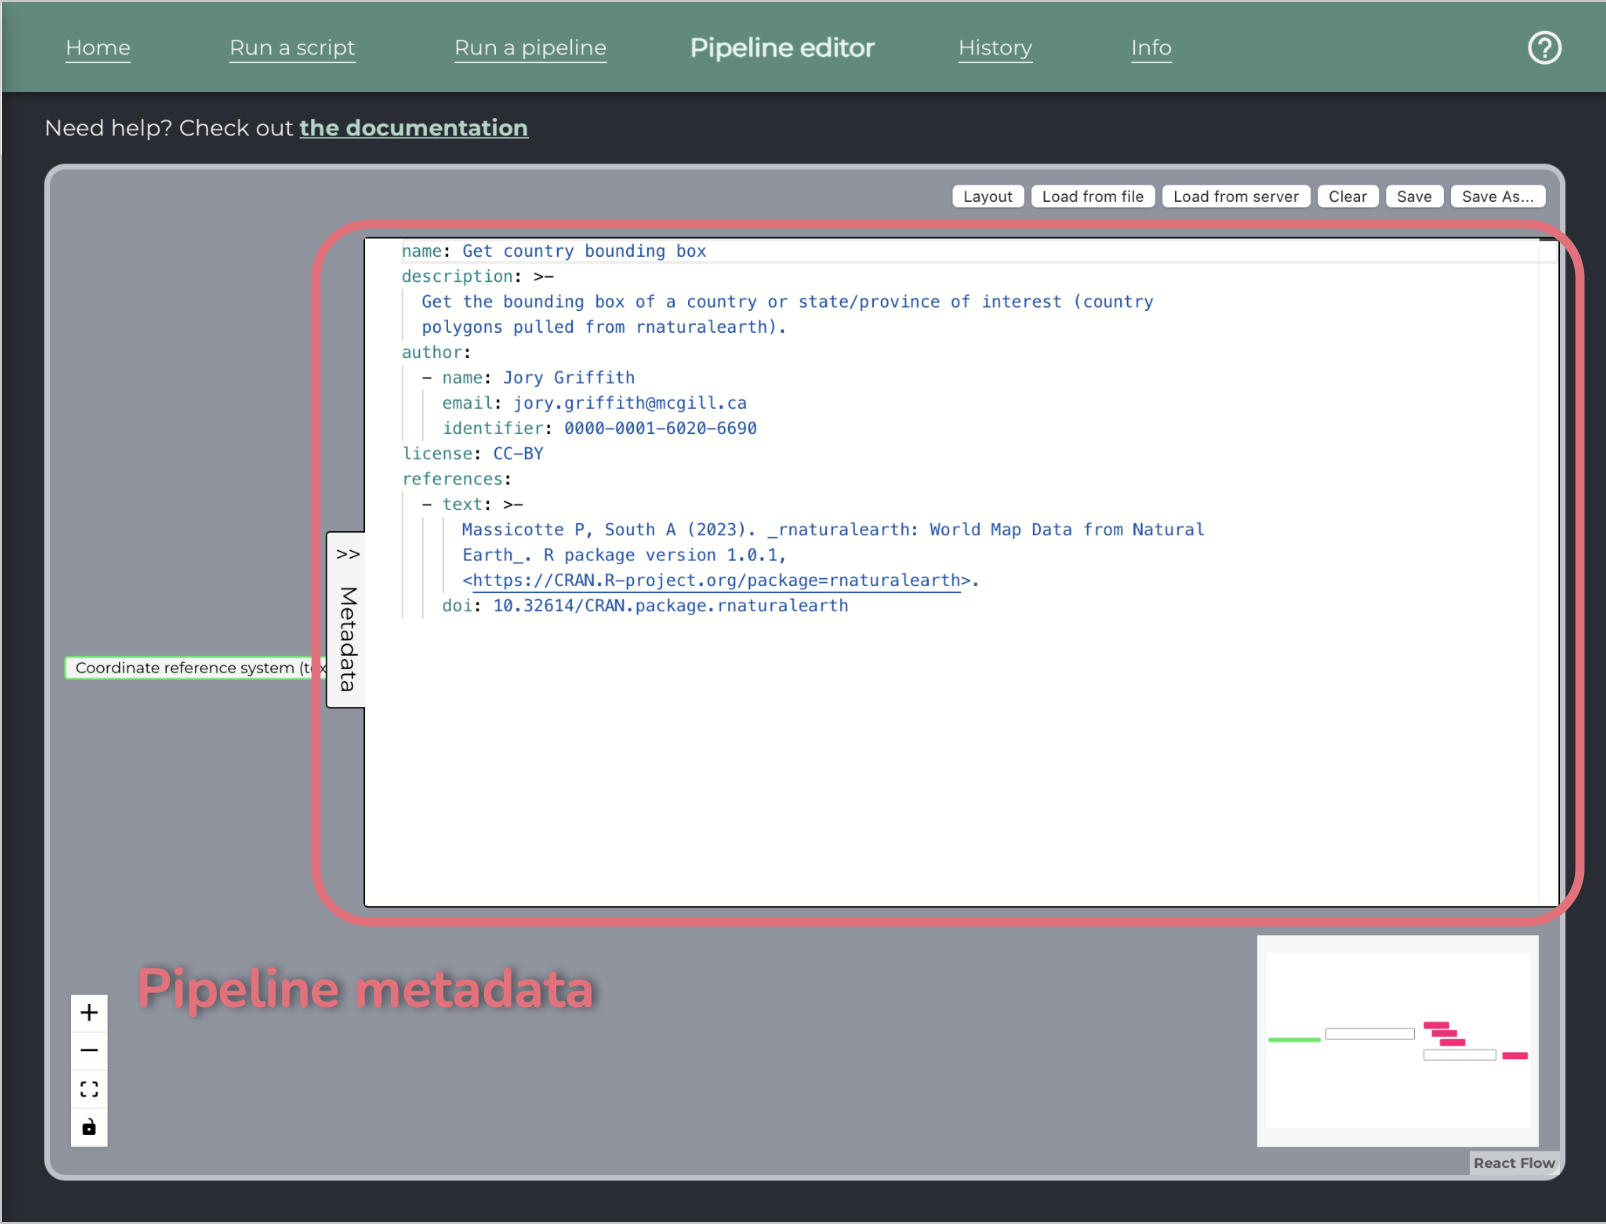Click the '- text: >-' line
1606x1224 pixels.
(472, 505)
